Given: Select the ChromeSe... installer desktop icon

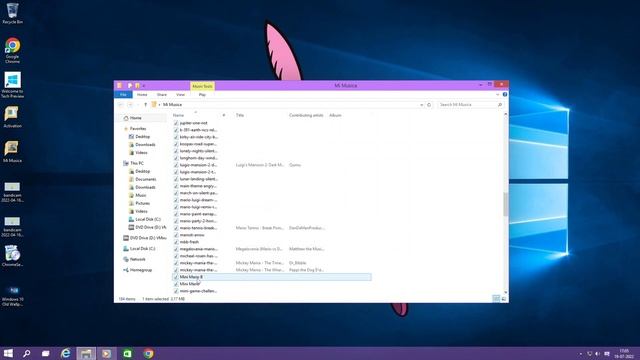Looking at the screenshot, I should [x=12, y=256].
